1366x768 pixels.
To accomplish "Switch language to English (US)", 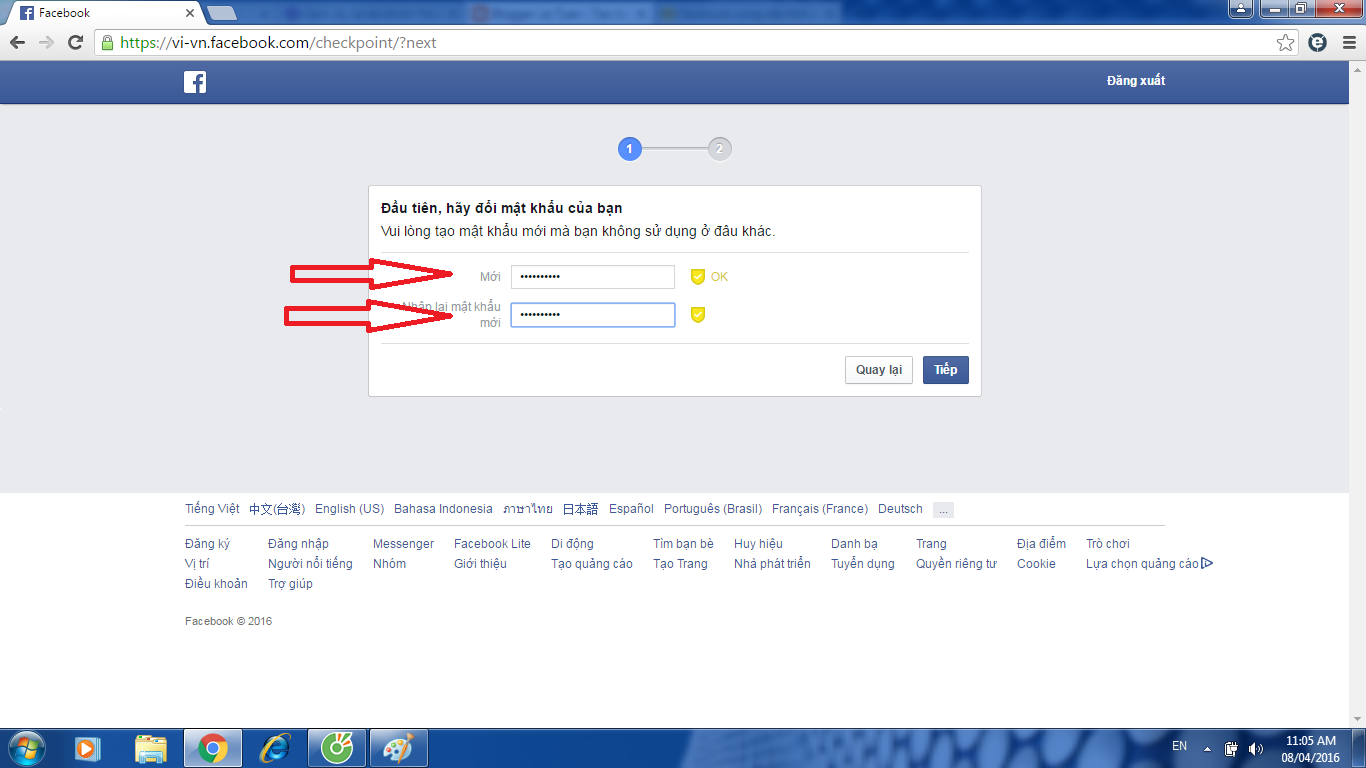I will [x=349, y=509].
